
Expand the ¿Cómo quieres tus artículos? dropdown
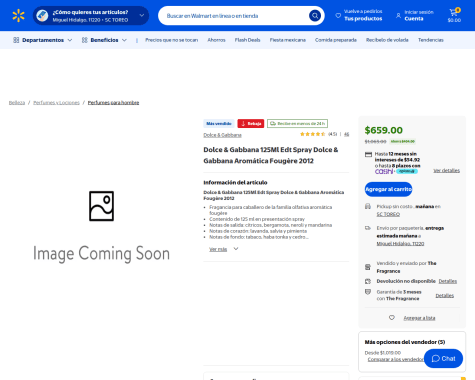click(142, 15)
